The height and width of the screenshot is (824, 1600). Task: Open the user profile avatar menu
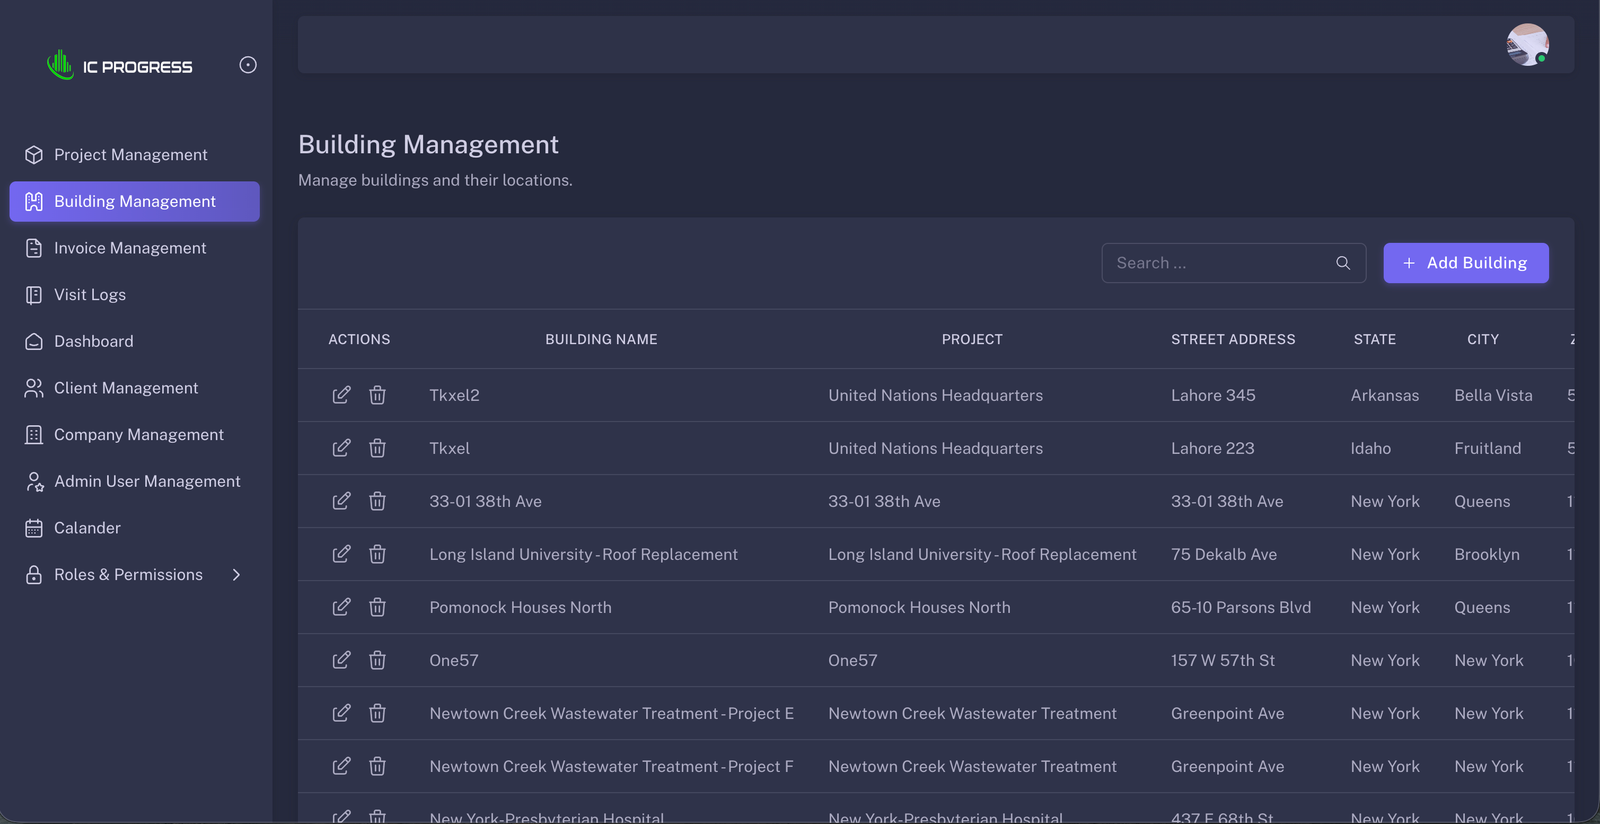(x=1527, y=45)
